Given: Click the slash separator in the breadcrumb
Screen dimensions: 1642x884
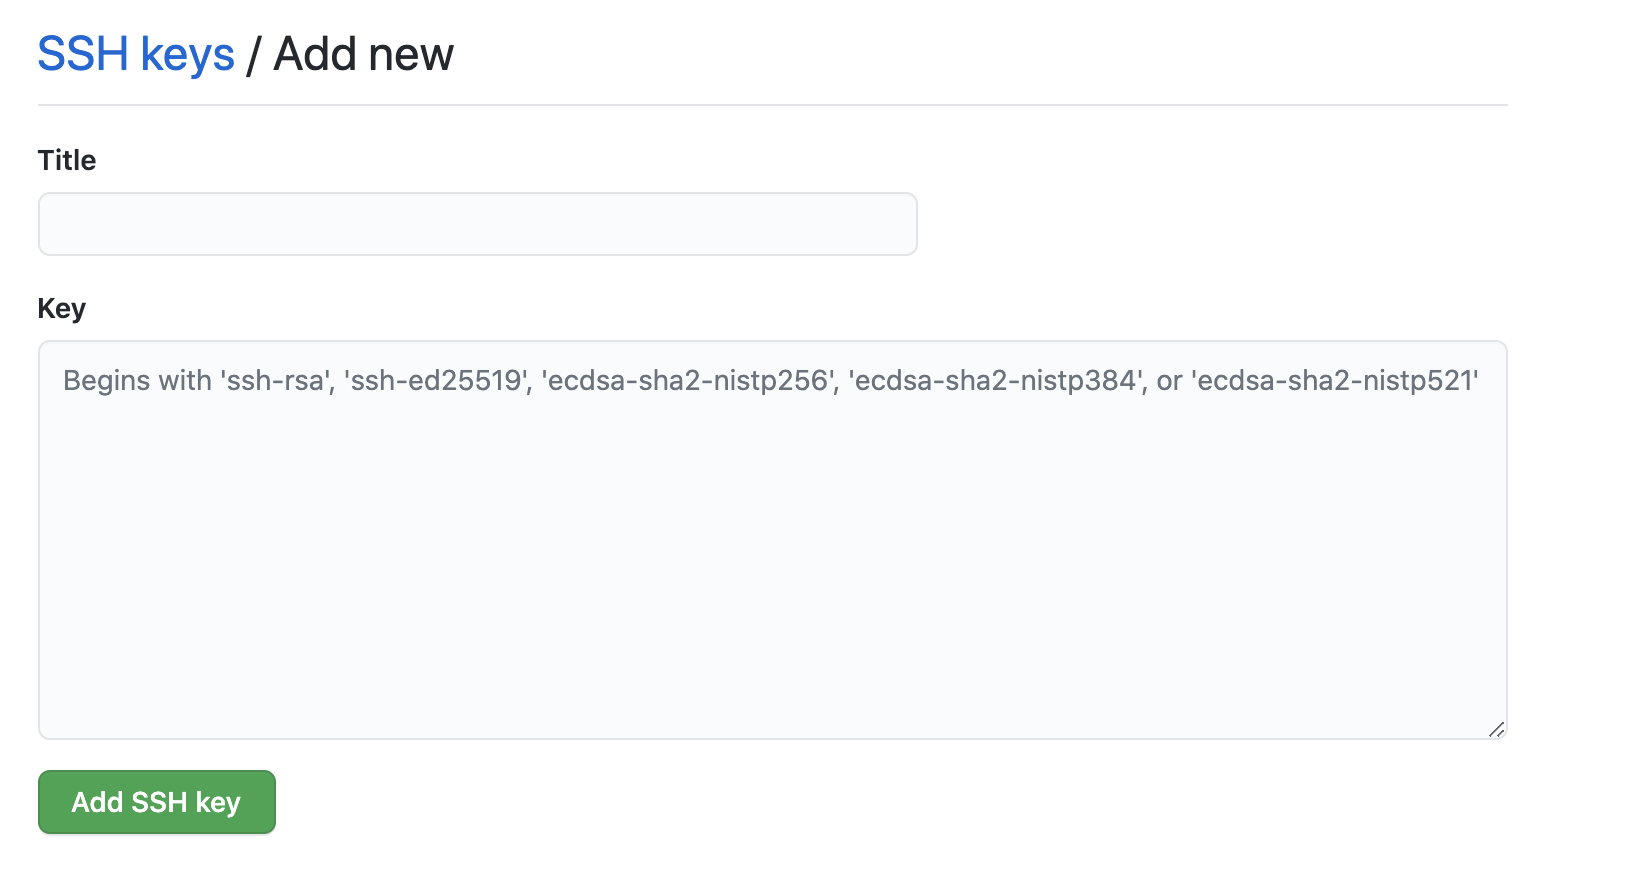Looking at the screenshot, I should [253, 56].
